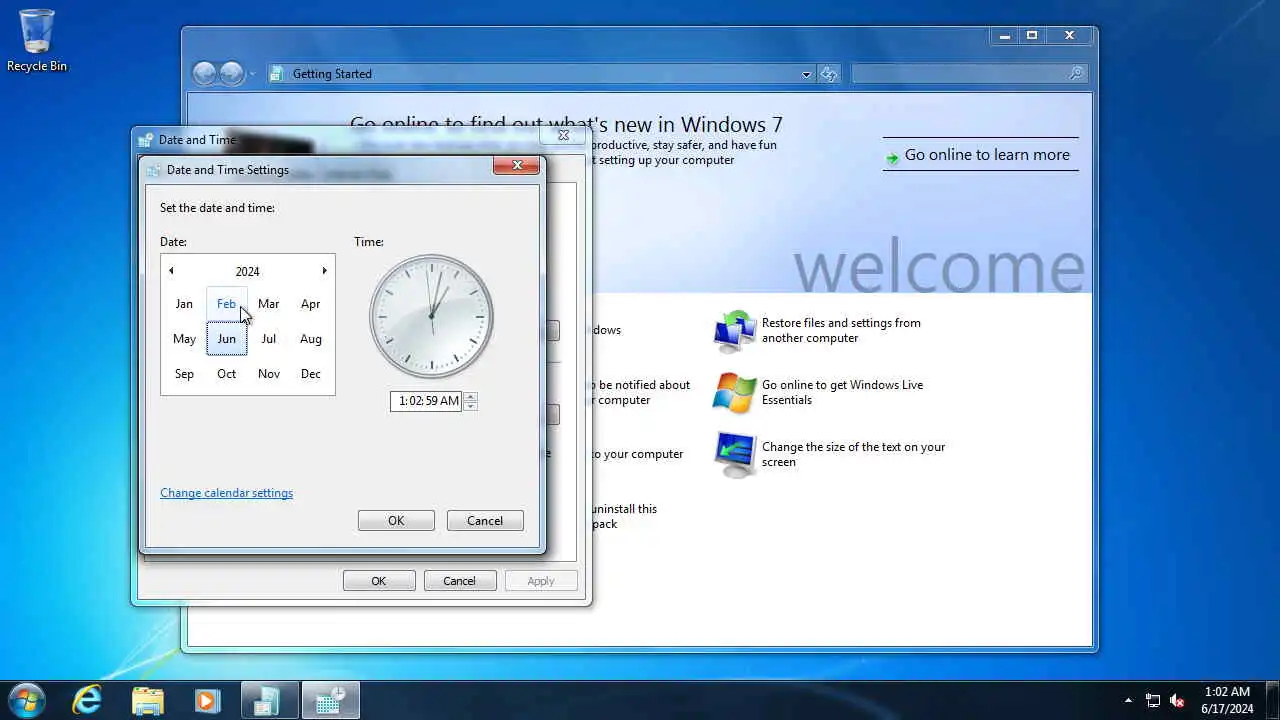
Task: Select Aug in the calendar
Action: click(311, 339)
